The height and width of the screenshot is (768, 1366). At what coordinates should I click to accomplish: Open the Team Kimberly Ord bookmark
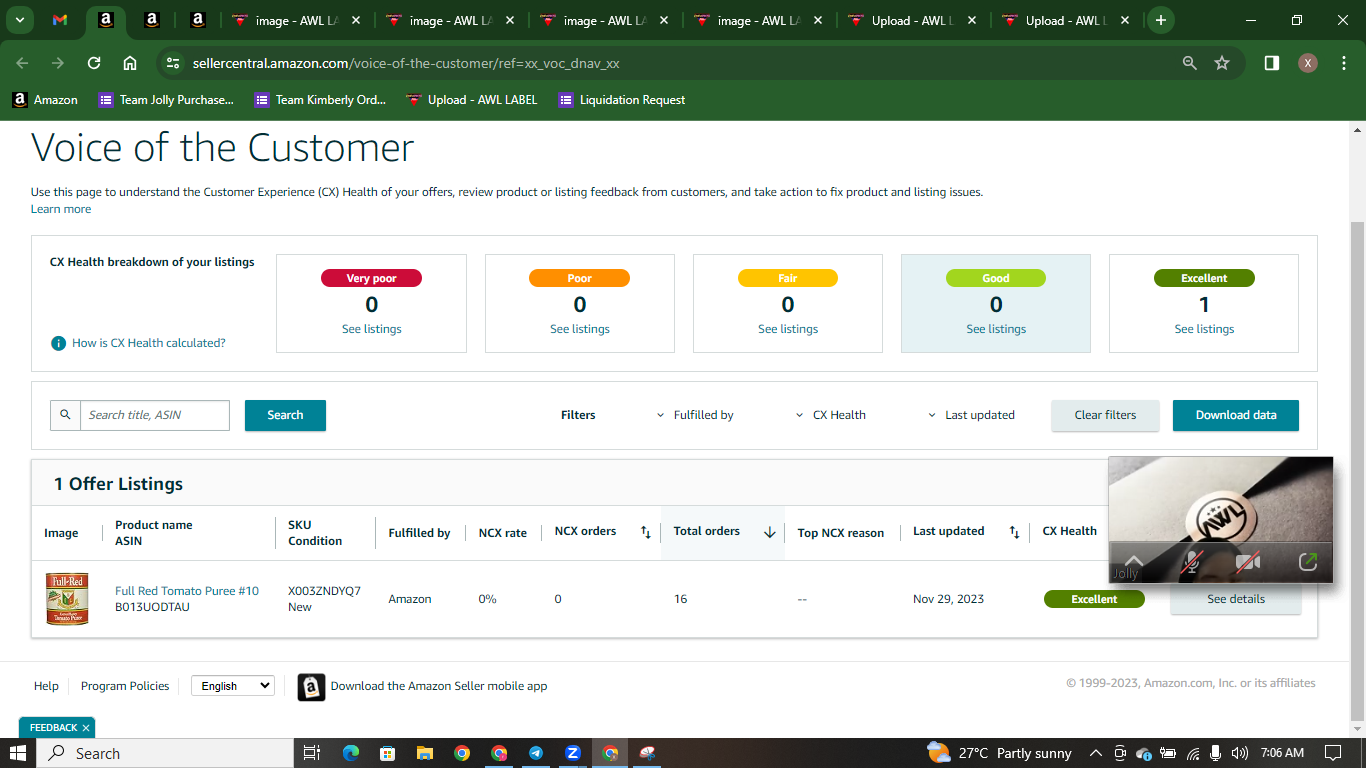(x=320, y=100)
